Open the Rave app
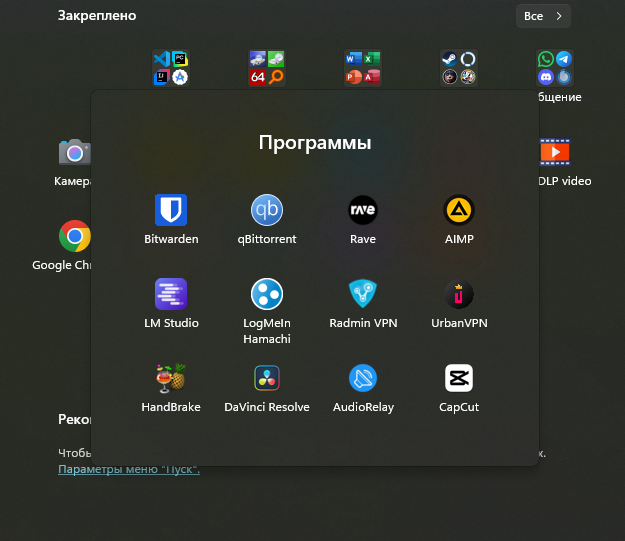Viewport: 625px width, 541px height. pos(363,219)
